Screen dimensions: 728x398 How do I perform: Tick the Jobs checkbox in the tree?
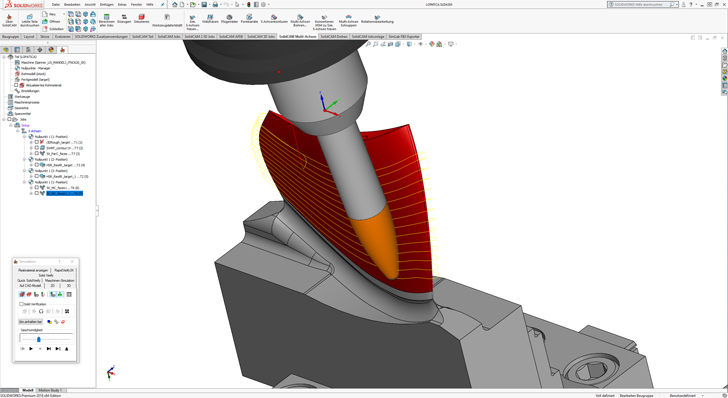tap(9, 119)
